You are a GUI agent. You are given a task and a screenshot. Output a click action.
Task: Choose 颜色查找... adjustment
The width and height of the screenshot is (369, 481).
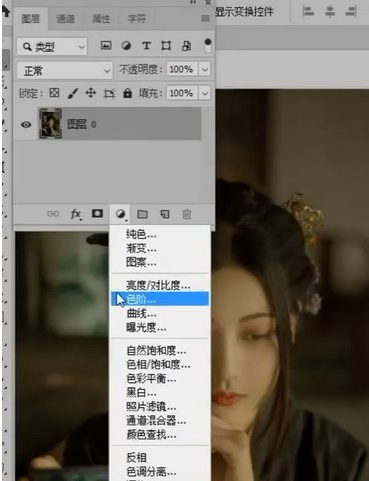(x=160, y=435)
